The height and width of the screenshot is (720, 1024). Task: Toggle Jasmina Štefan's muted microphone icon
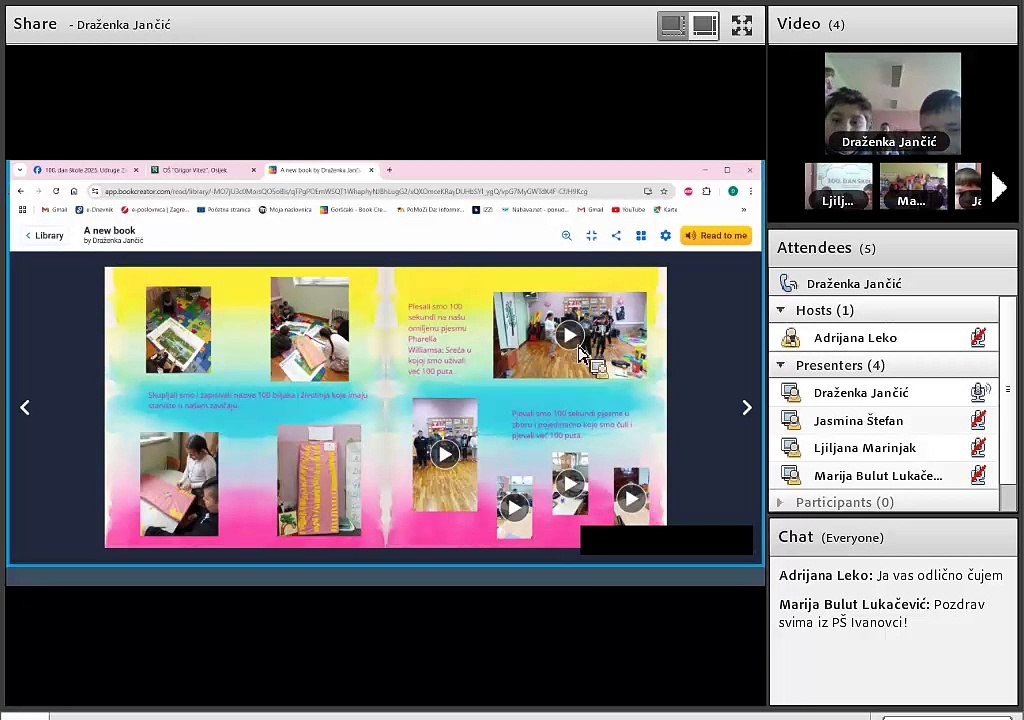(978, 419)
